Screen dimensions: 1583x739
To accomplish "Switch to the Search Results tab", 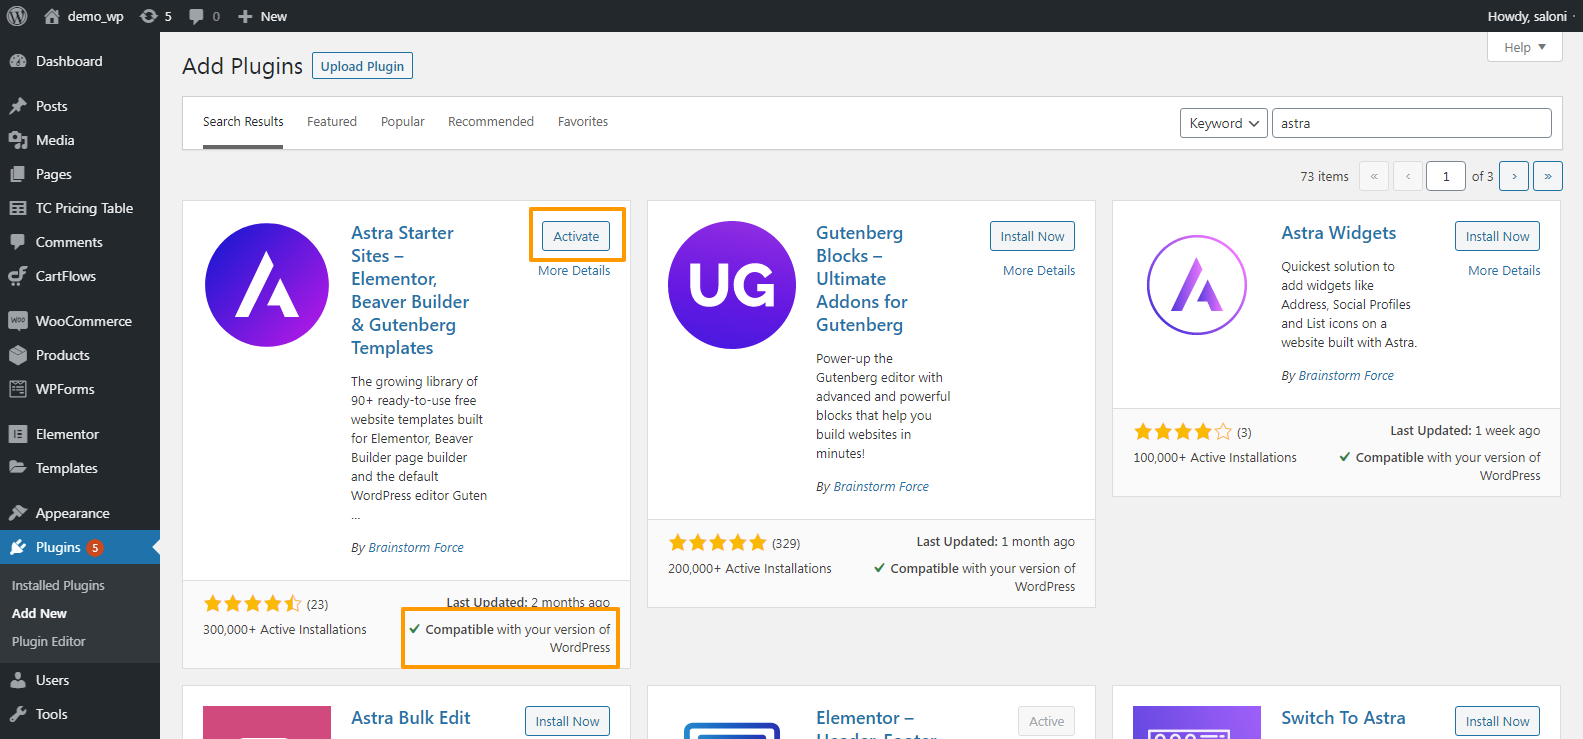I will pos(243,122).
